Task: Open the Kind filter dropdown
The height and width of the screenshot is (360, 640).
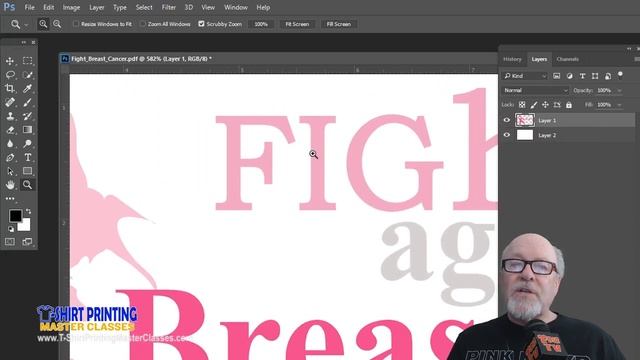Action: pos(525,76)
